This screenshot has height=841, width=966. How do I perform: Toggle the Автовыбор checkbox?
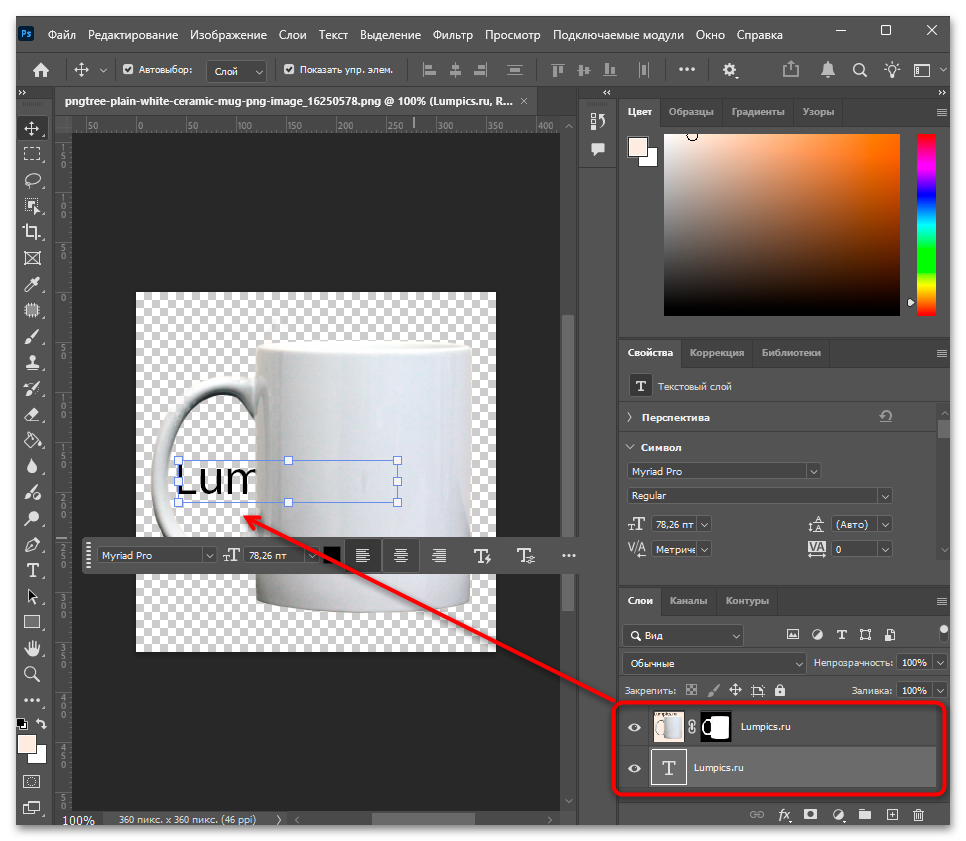click(x=128, y=70)
